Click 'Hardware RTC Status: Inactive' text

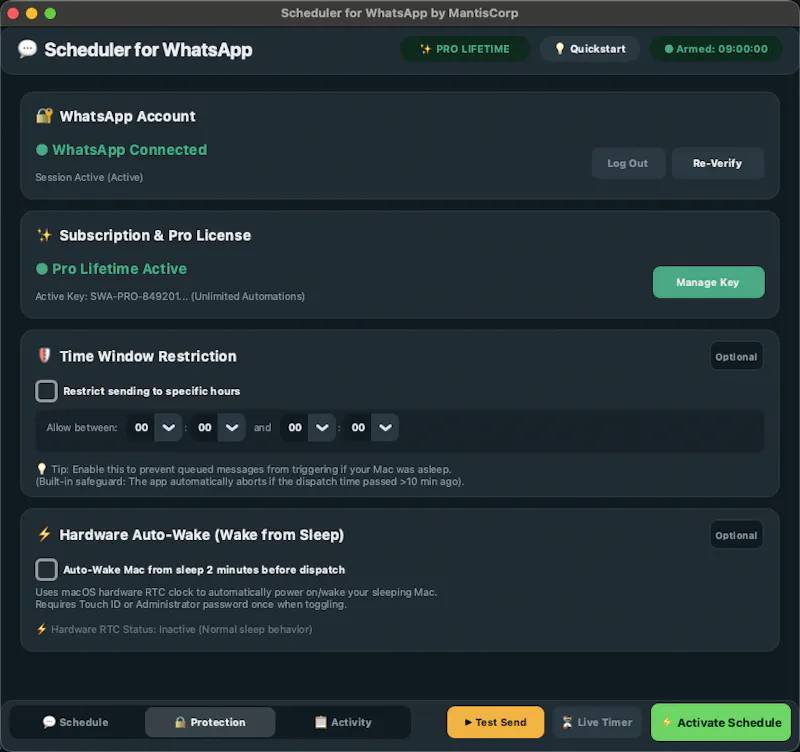point(182,629)
